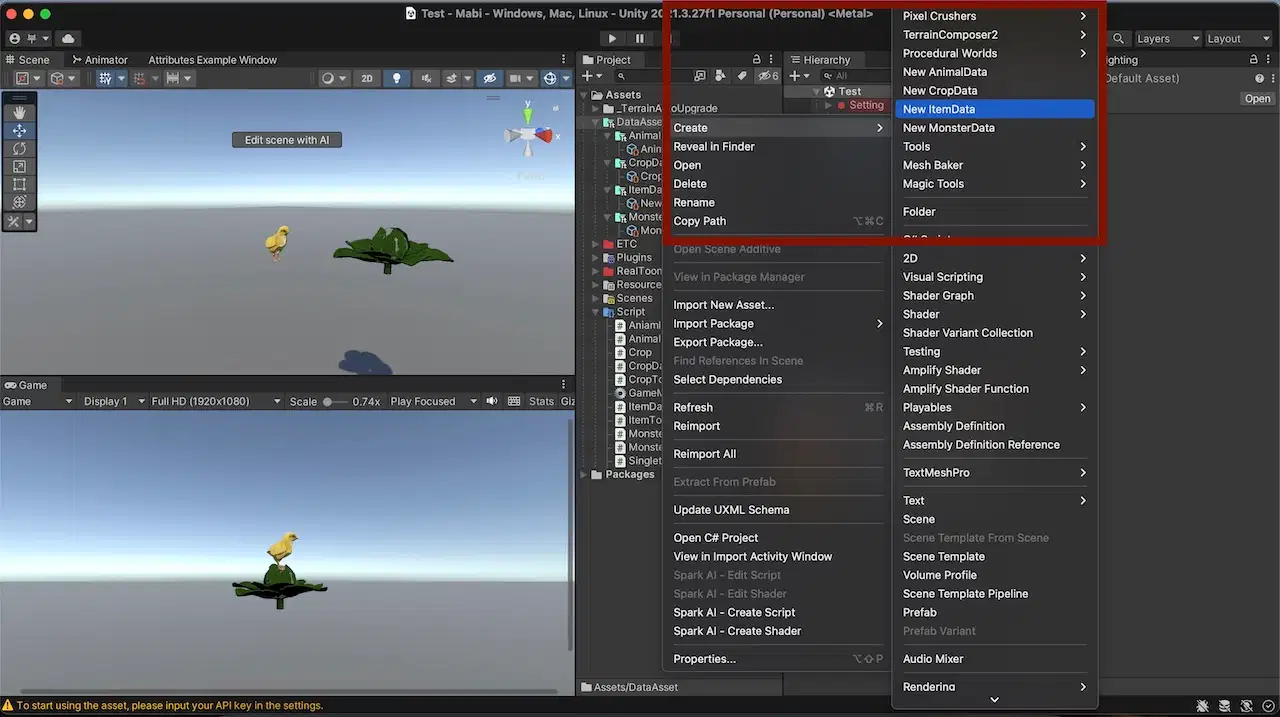Toggle scene visibility hidden objects
This screenshot has width=1280, height=717.
tap(489, 78)
